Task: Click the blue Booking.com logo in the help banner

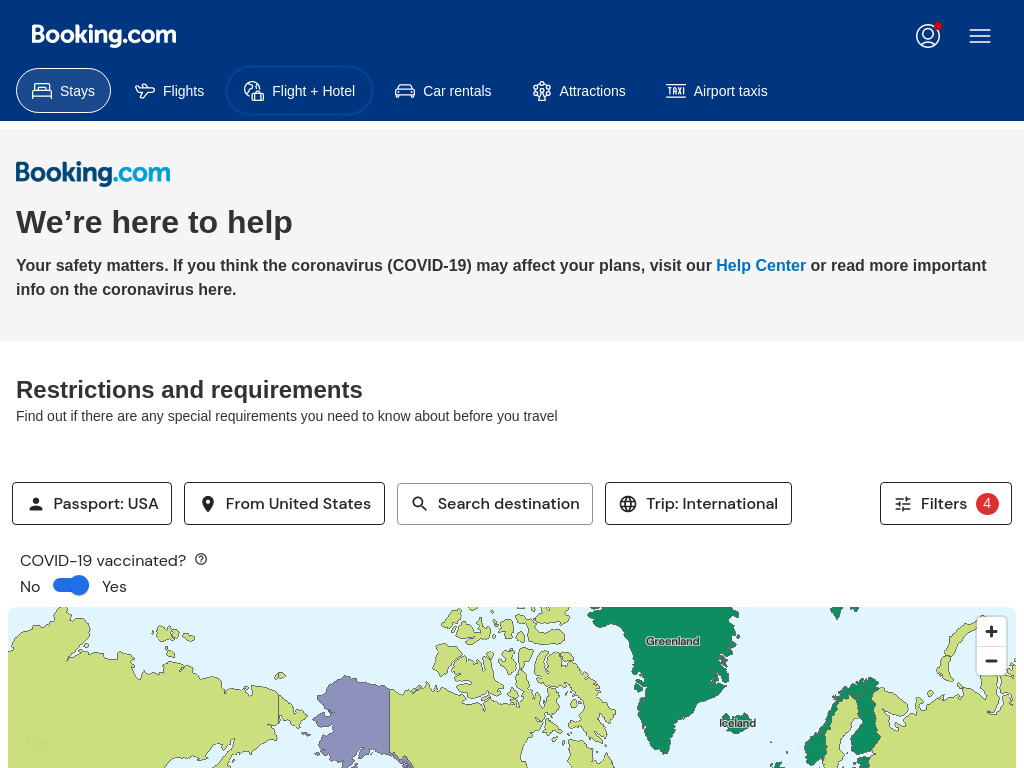Action: (x=93, y=174)
